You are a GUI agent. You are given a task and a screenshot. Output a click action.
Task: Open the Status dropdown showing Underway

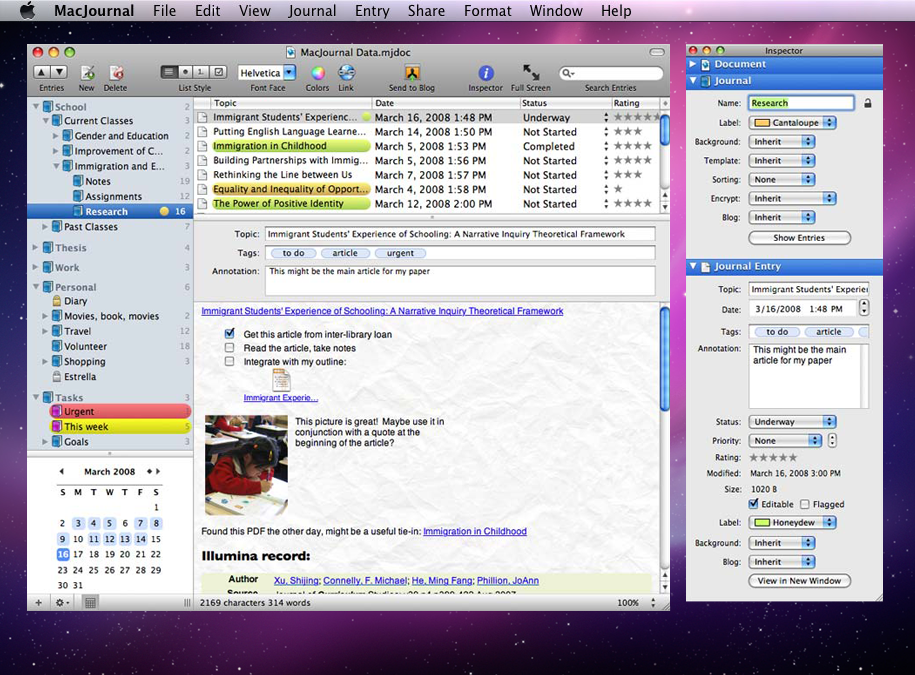(793, 421)
